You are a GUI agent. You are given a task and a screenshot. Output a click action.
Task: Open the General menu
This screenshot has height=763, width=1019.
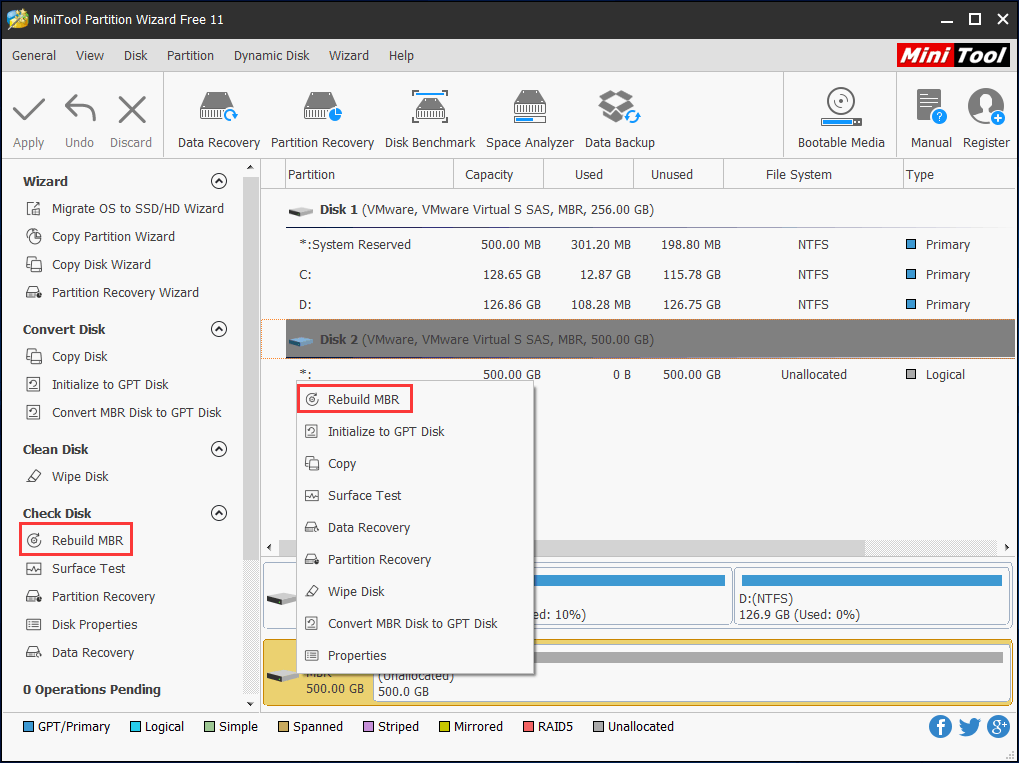point(34,56)
